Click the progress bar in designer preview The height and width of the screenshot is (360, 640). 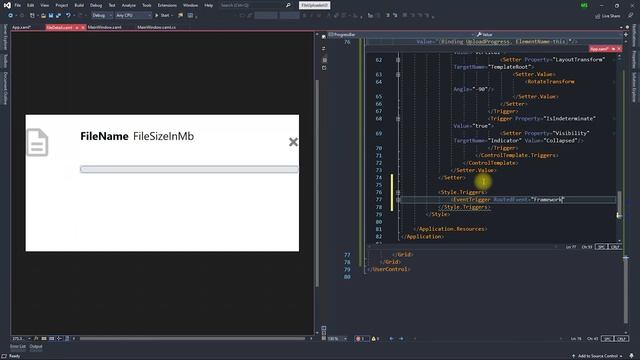(x=189, y=169)
